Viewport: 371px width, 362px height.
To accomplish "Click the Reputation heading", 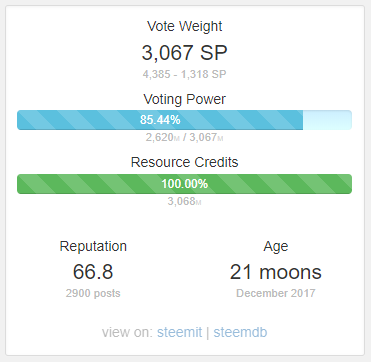I will pyautogui.click(x=93, y=247).
